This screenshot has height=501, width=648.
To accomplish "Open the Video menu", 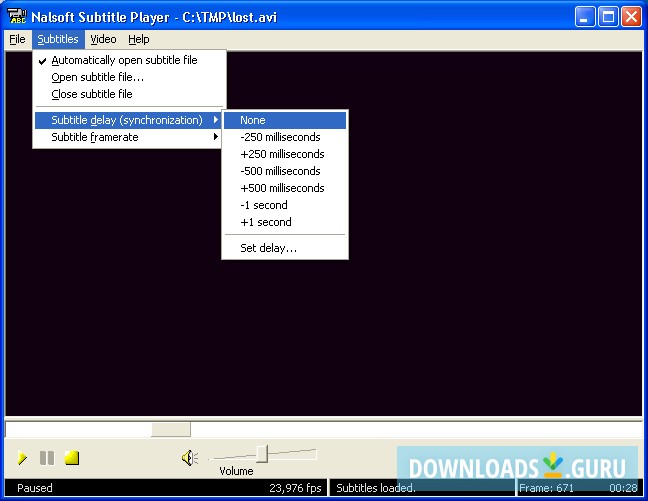I will tap(103, 39).
